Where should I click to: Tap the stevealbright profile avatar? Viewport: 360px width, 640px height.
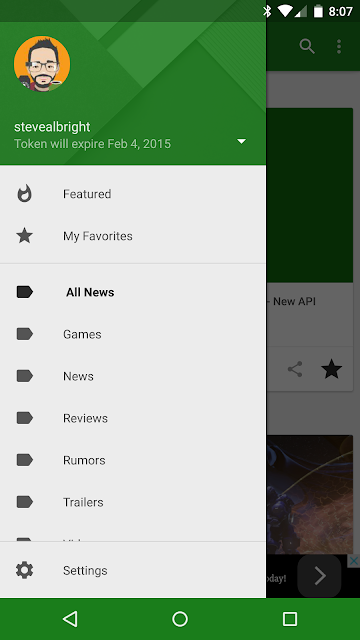coord(42,64)
